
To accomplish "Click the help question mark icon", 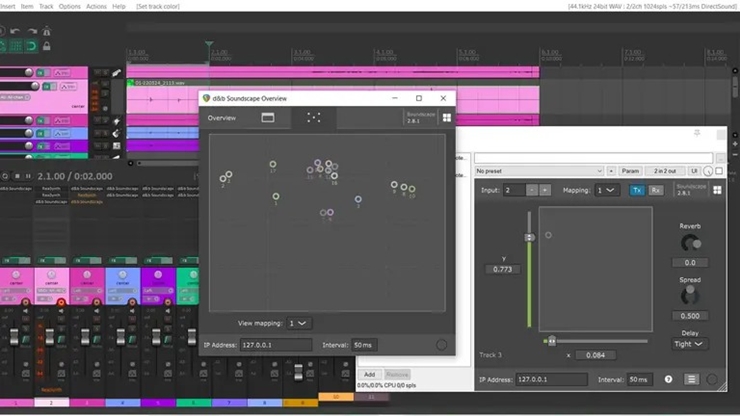I will (668, 379).
